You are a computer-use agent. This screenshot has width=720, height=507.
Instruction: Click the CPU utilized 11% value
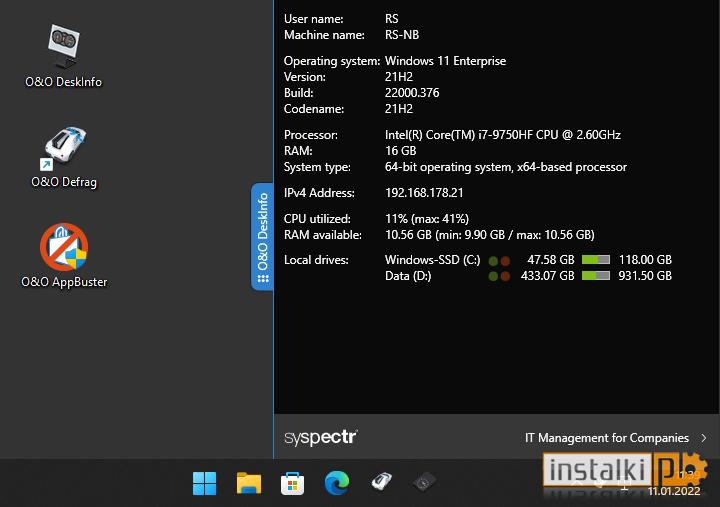click(x=427, y=219)
